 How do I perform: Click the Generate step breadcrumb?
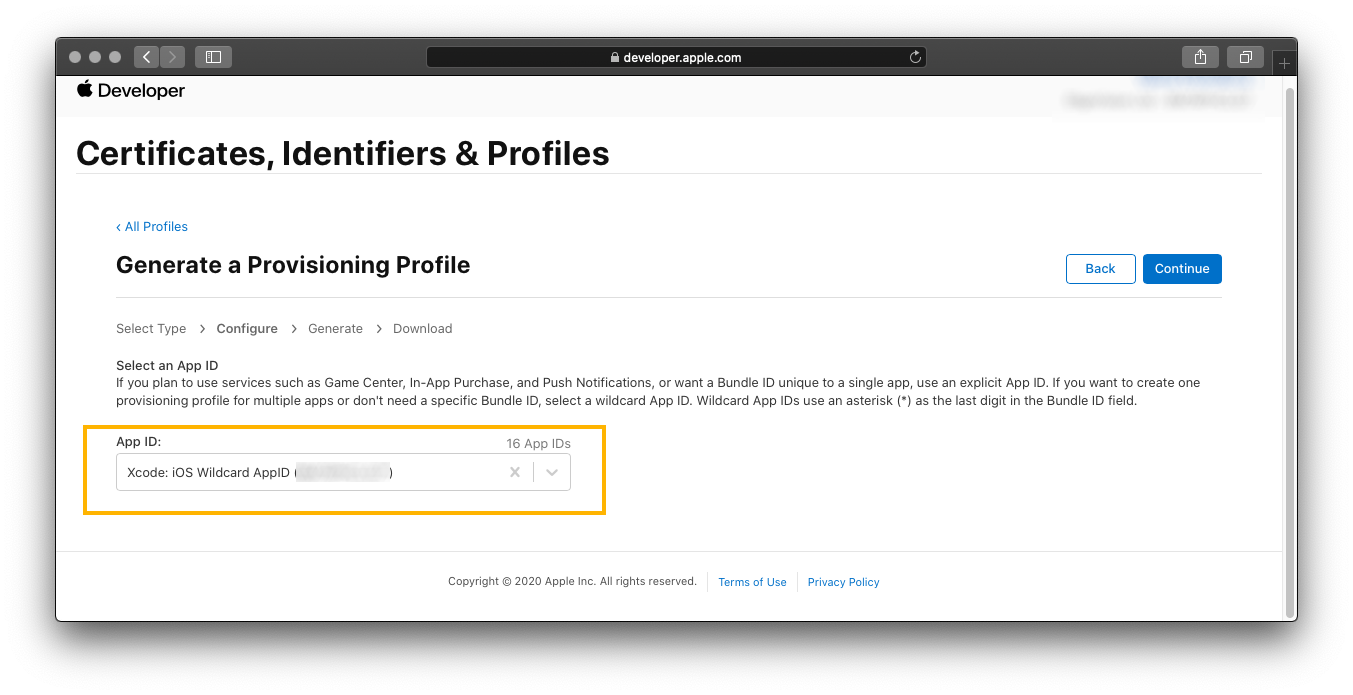(x=335, y=329)
